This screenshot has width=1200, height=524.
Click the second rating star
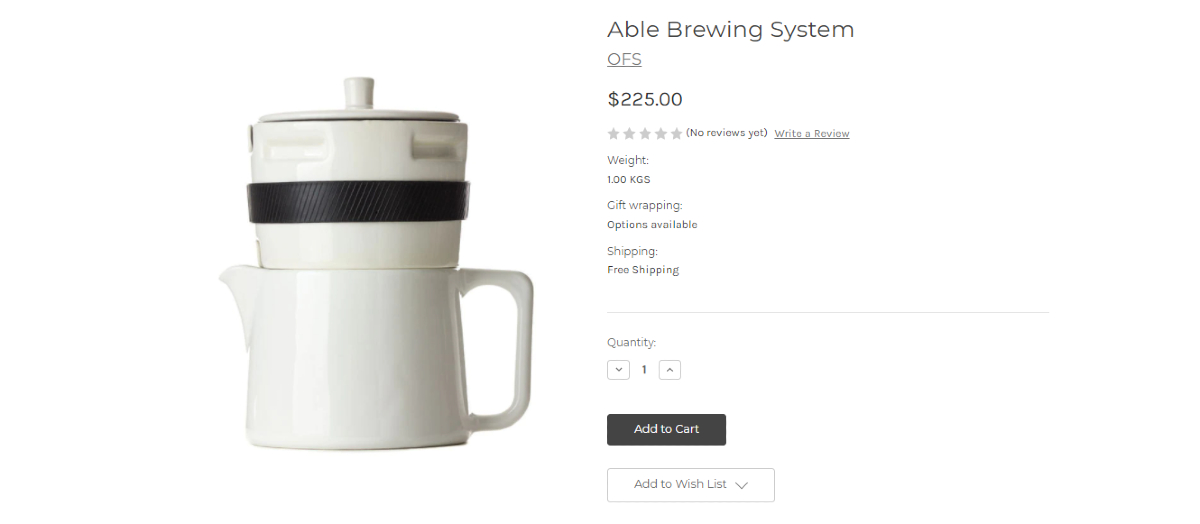click(630, 134)
